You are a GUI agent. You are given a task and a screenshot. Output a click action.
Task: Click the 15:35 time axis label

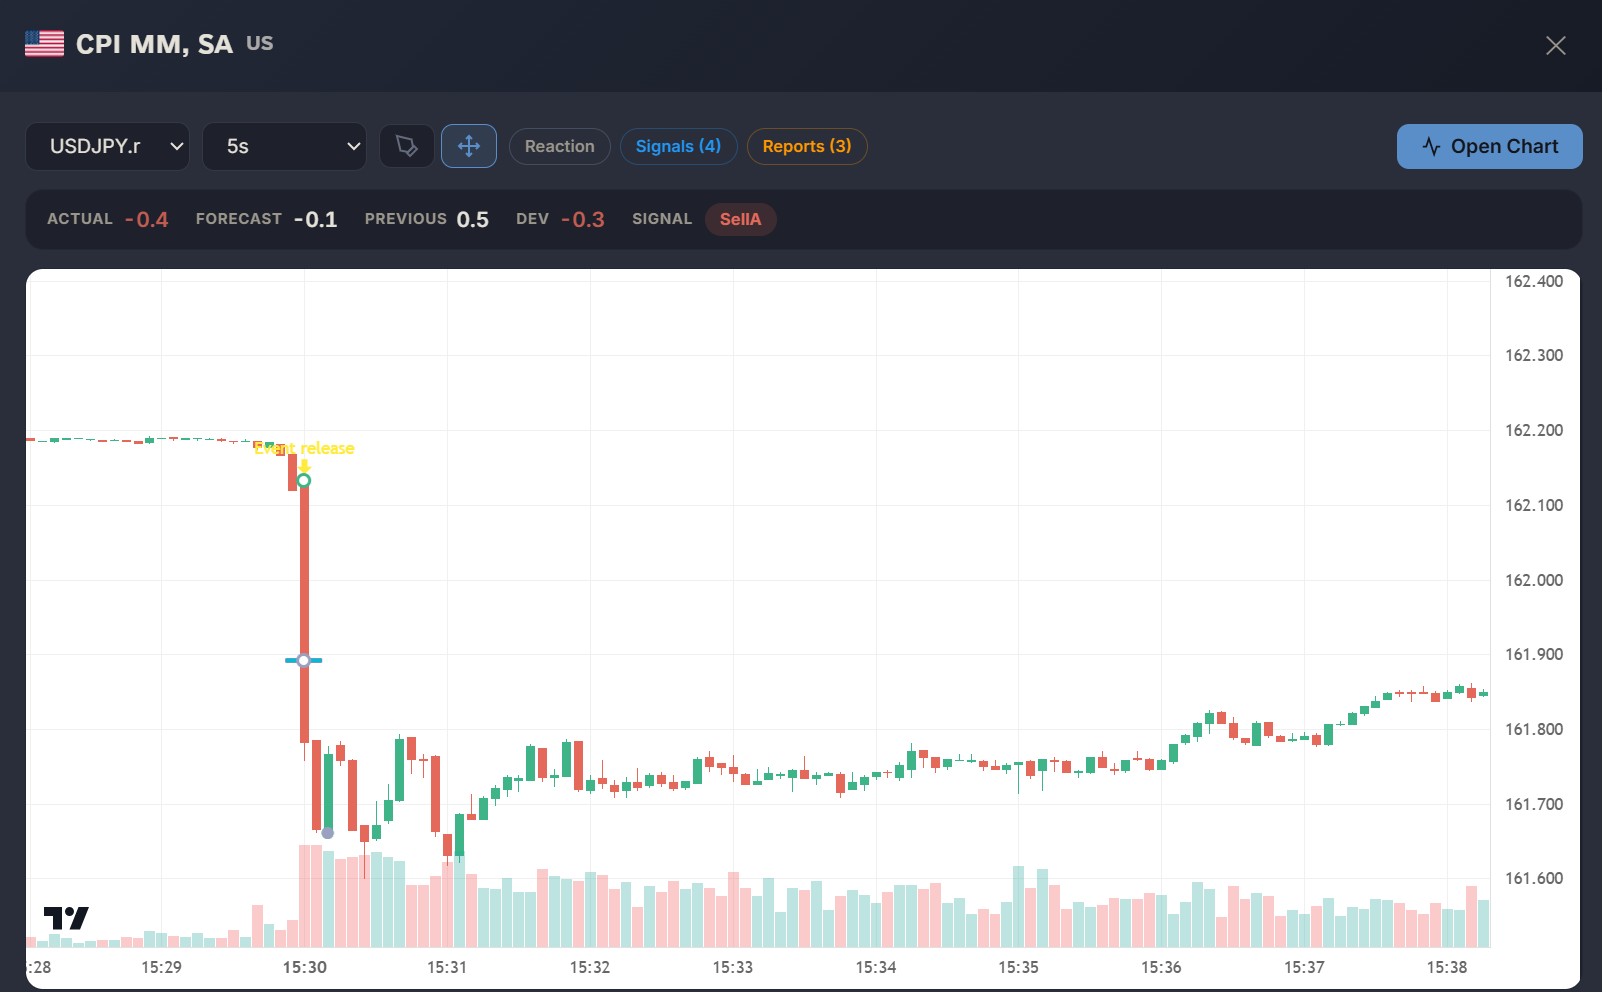click(1018, 967)
